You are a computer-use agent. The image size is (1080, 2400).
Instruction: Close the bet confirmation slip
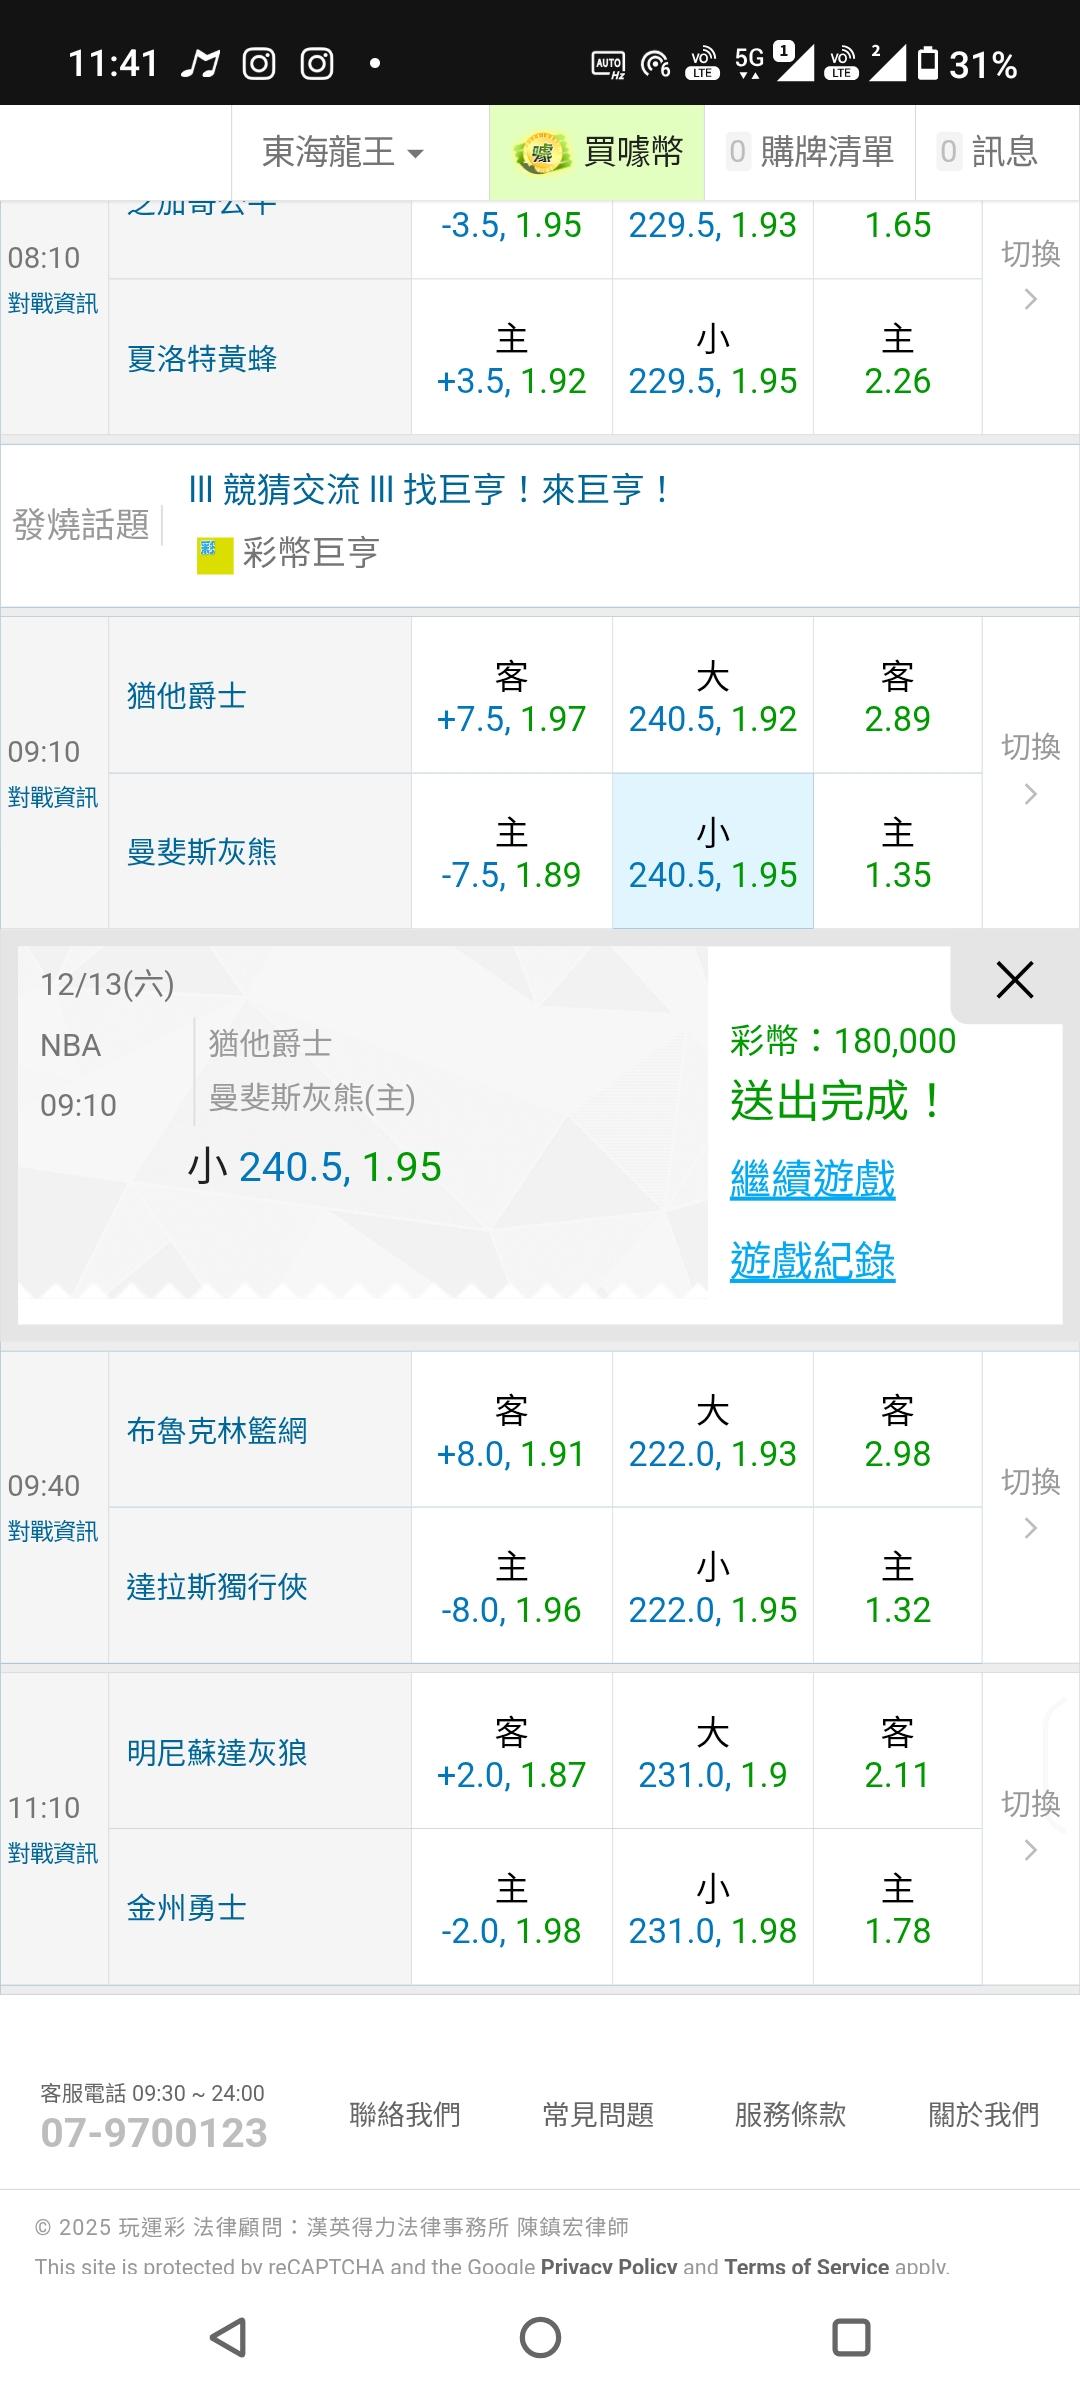click(x=1014, y=981)
